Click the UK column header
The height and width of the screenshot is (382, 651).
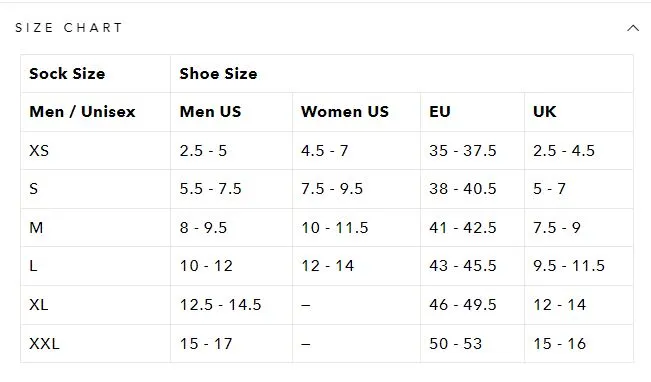click(x=579, y=112)
